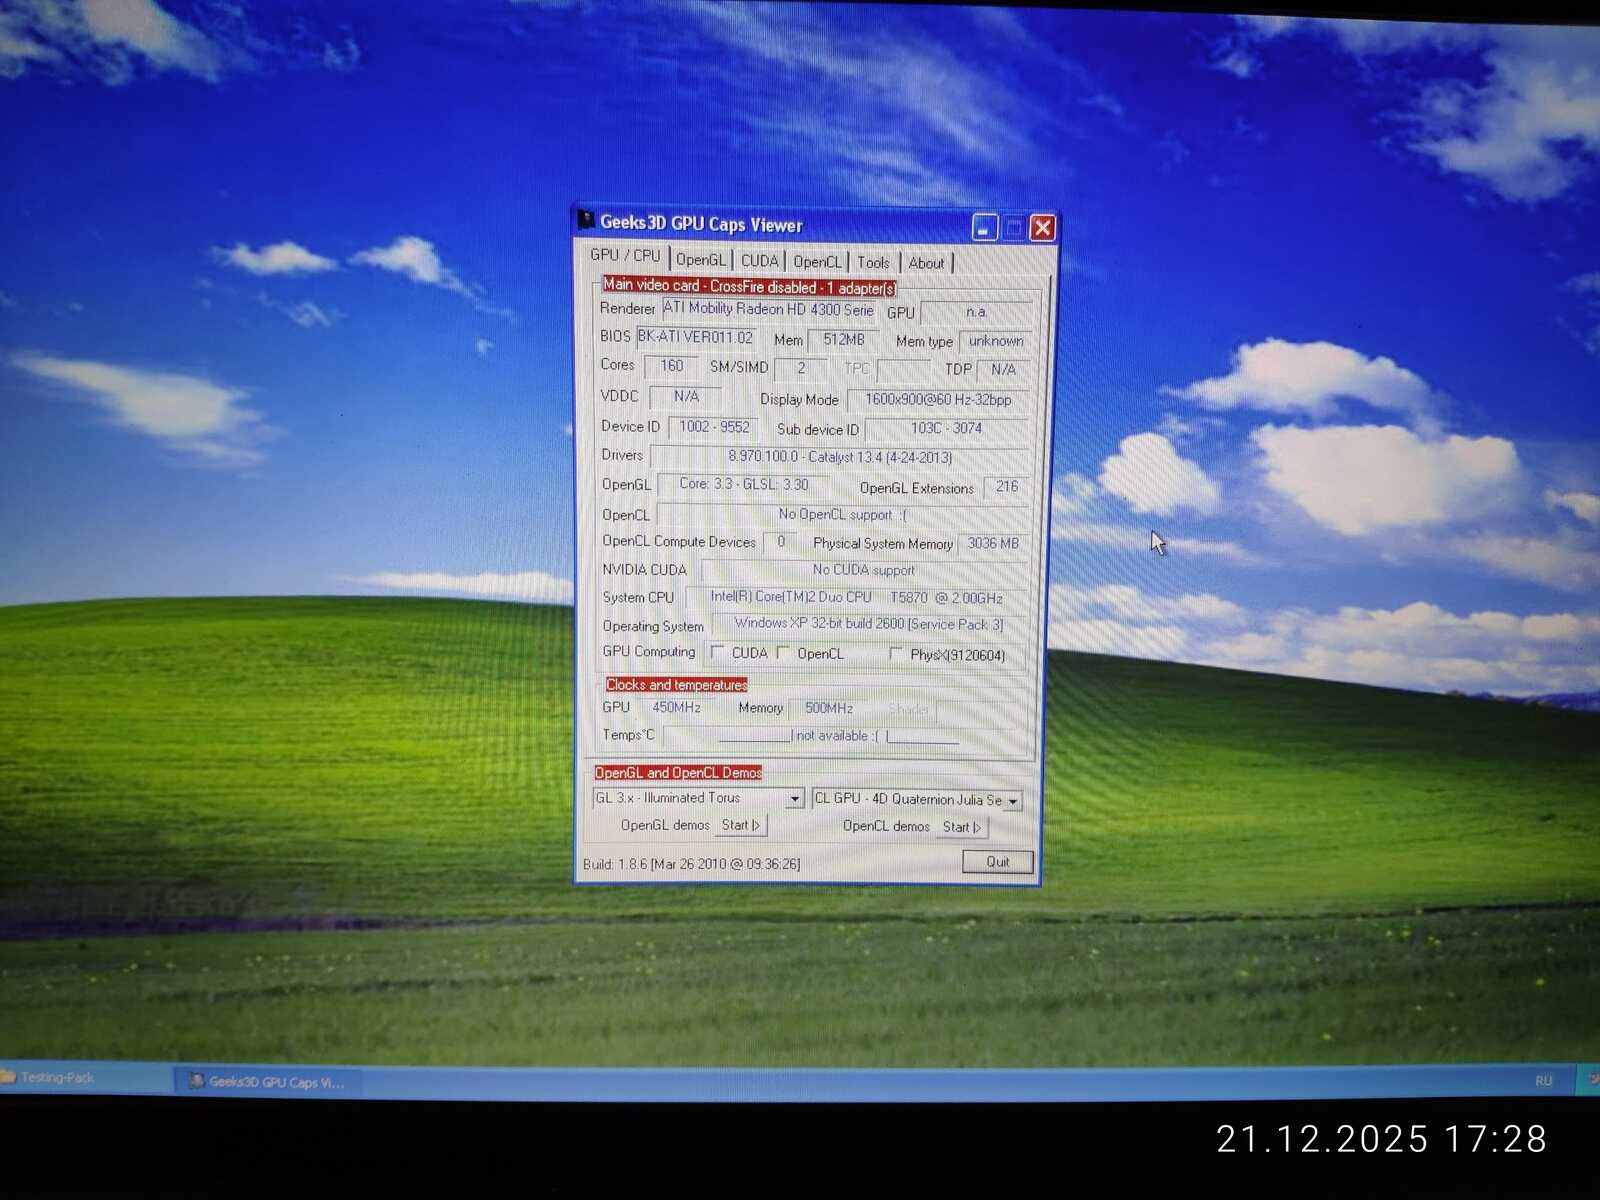Image resolution: width=1600 pixels, height=1200 pixels.
Task: Click the Temps field reading not available
Action: pyautogui.click(x=840, y=736)
